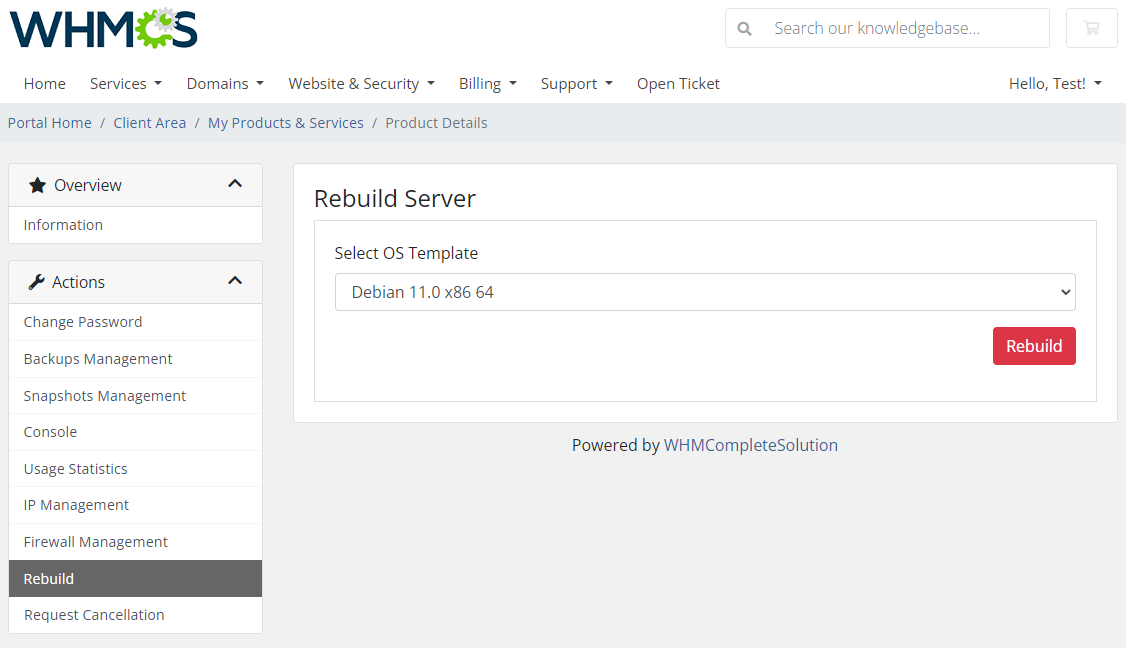The height and width of the screenshot is (648, 1126).
Task: Open the WHMCompleteSolution link
Action: [x=751, y=444]
